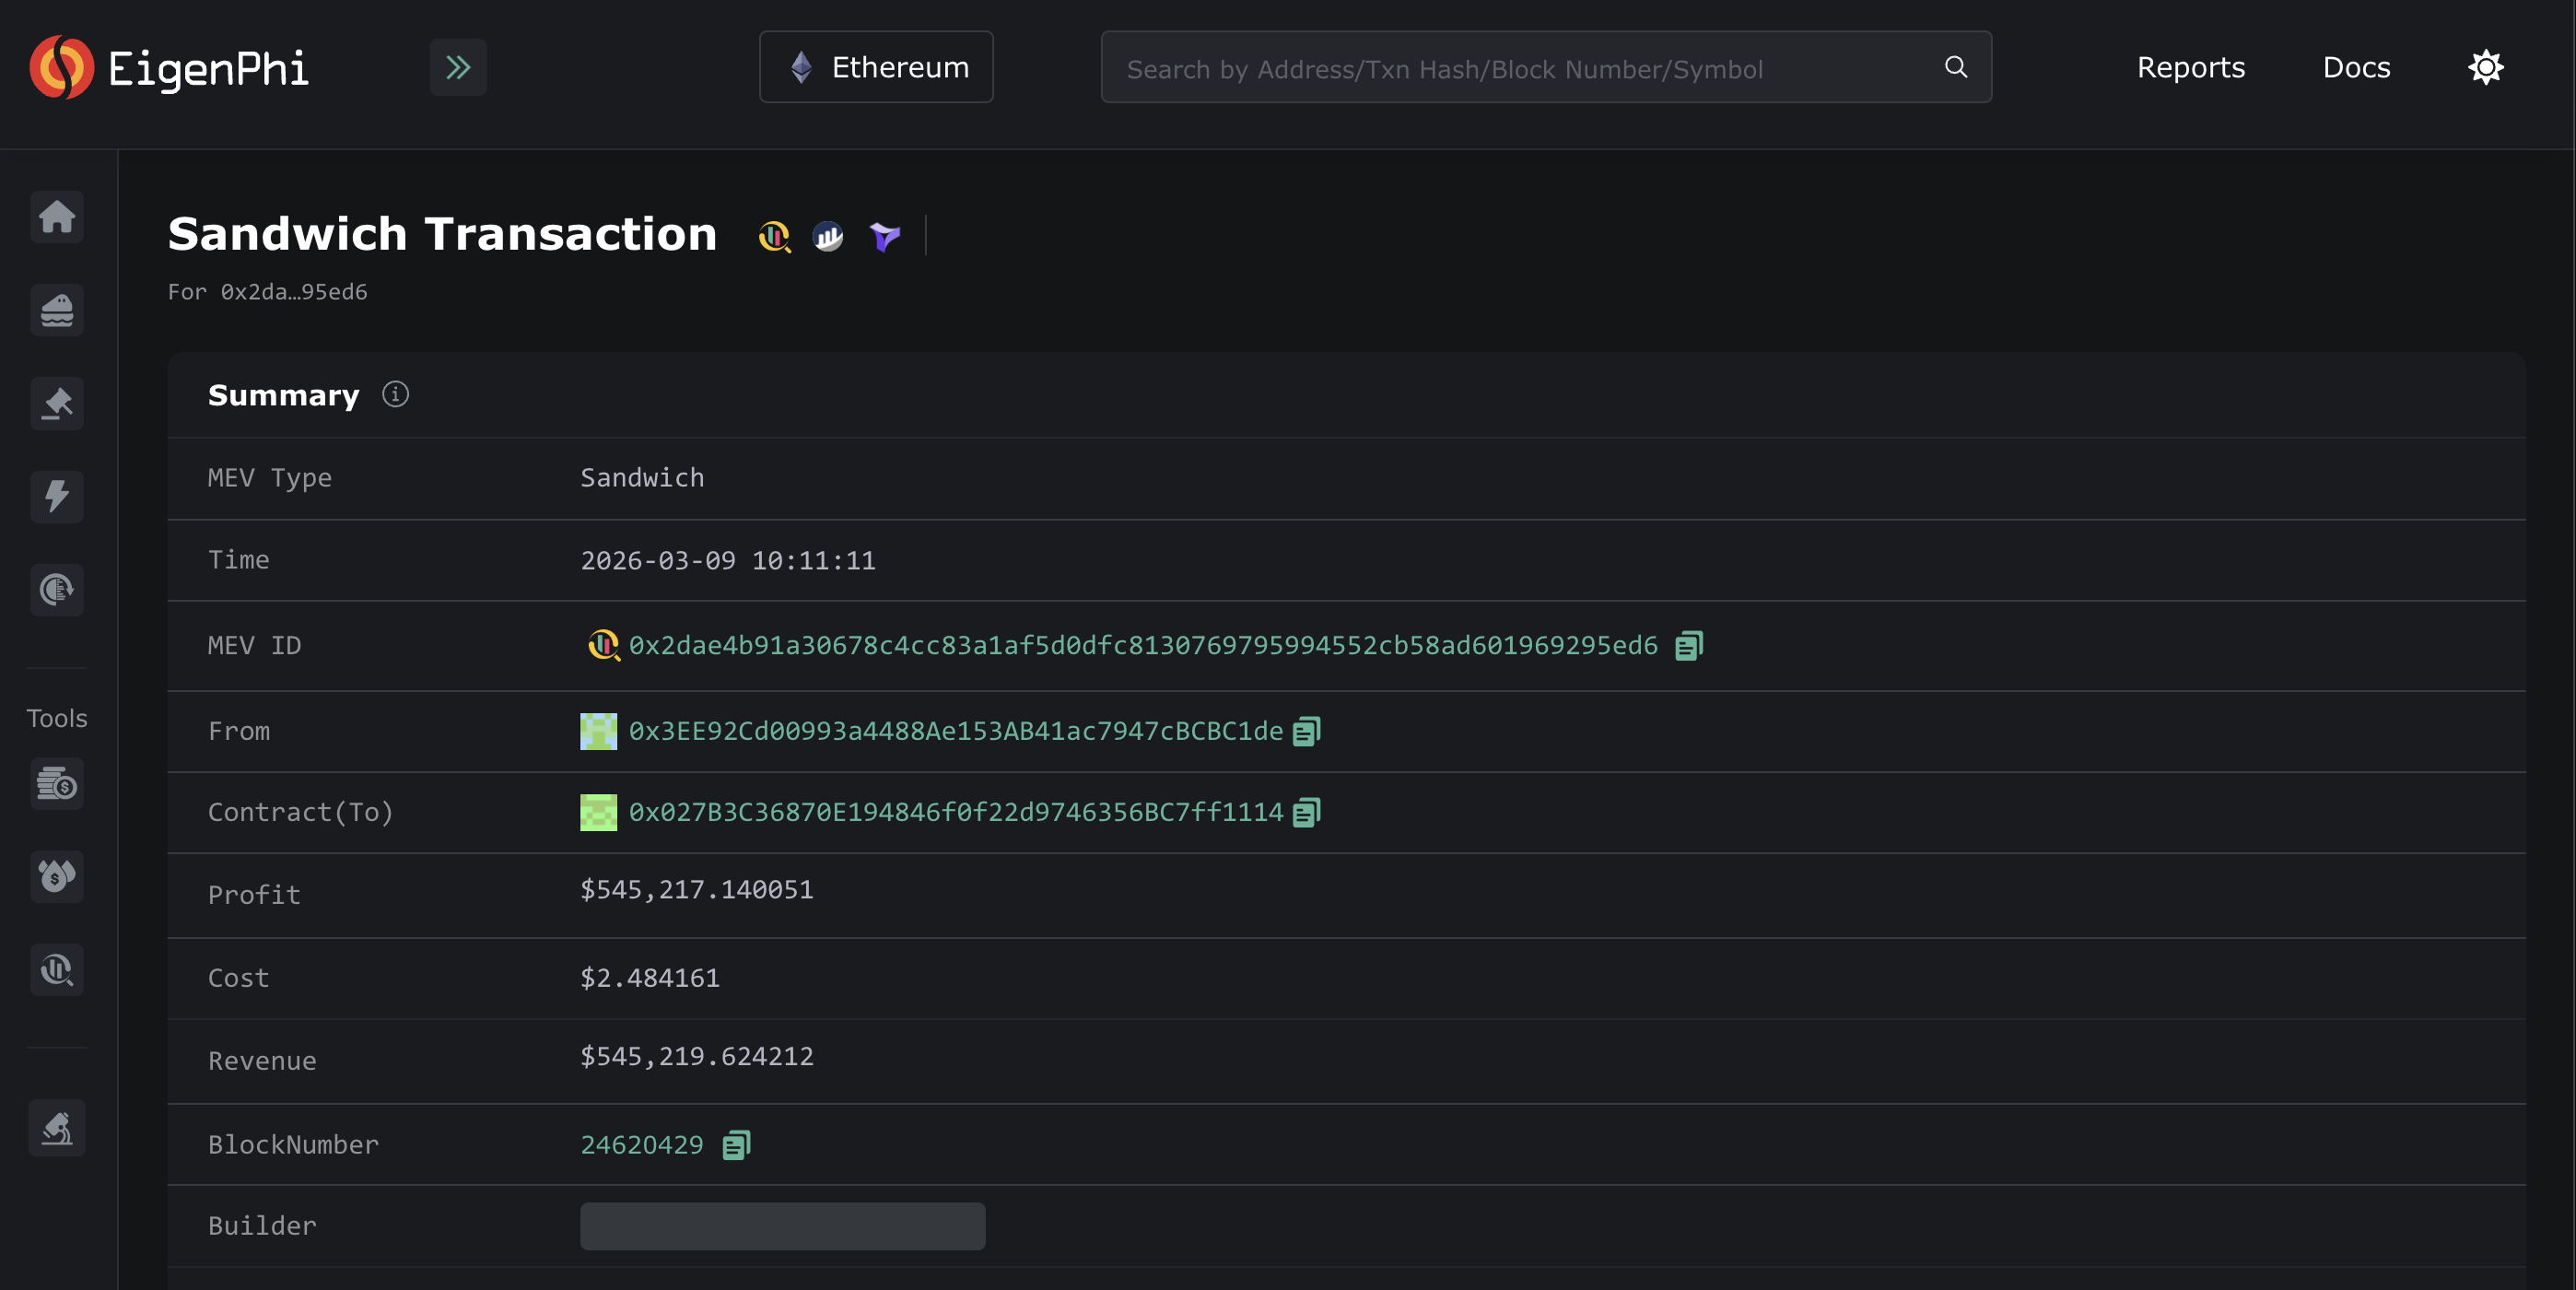Click the Tenderly icon beside title
The image size is (2576, 1290).
pos(884,236)
